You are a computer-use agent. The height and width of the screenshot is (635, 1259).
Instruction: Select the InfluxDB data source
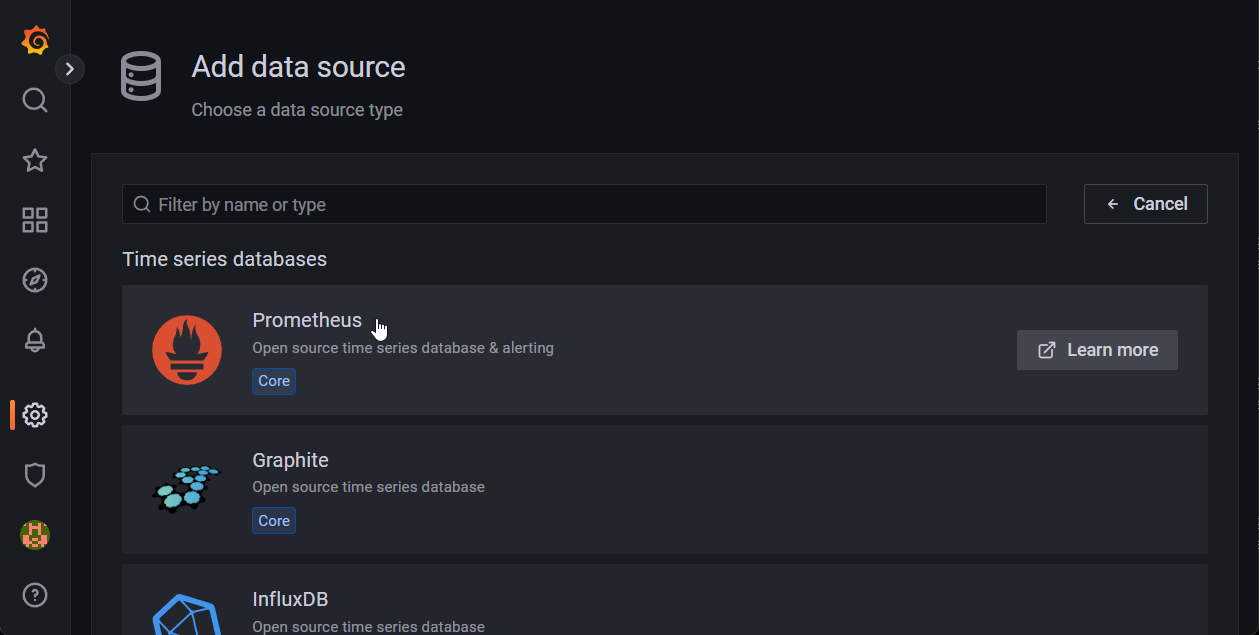click(290, 600)
